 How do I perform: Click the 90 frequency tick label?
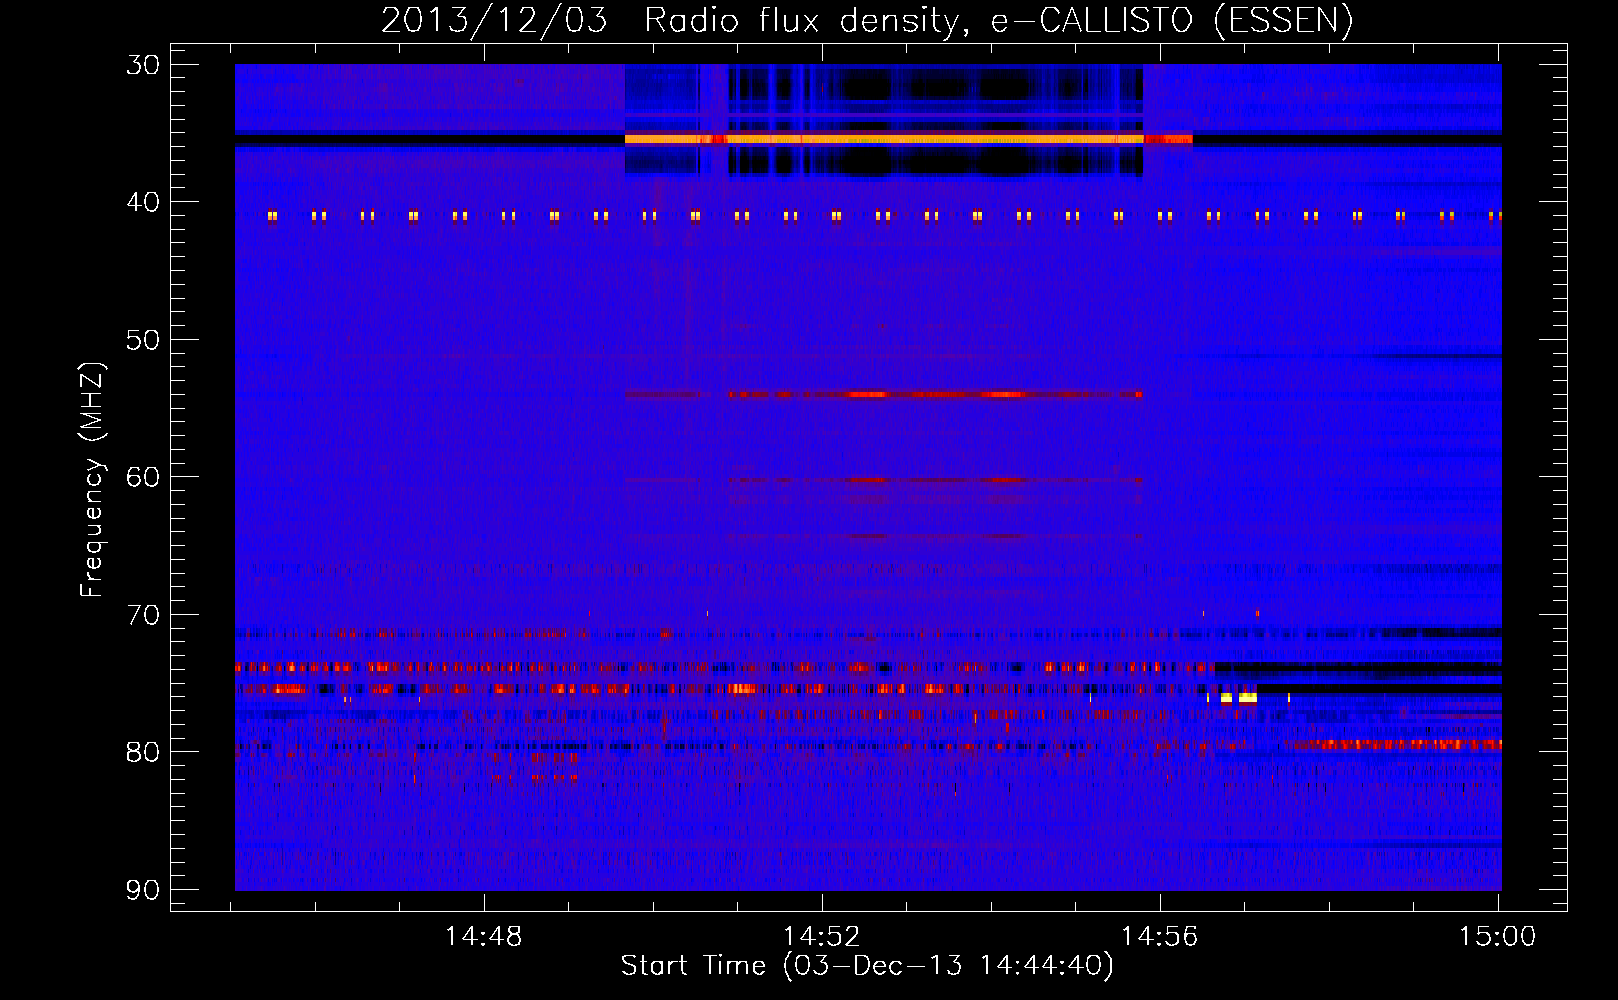[143, 890]
